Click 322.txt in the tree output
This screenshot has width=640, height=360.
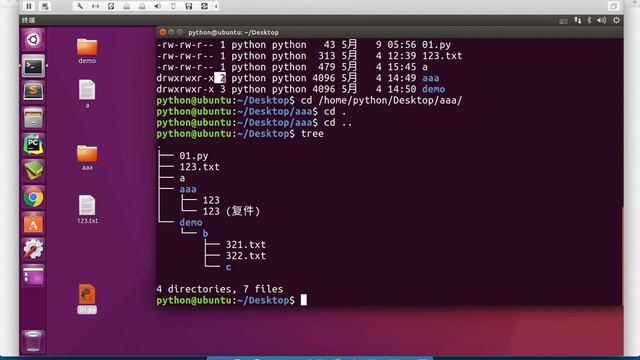pos(246,256)
